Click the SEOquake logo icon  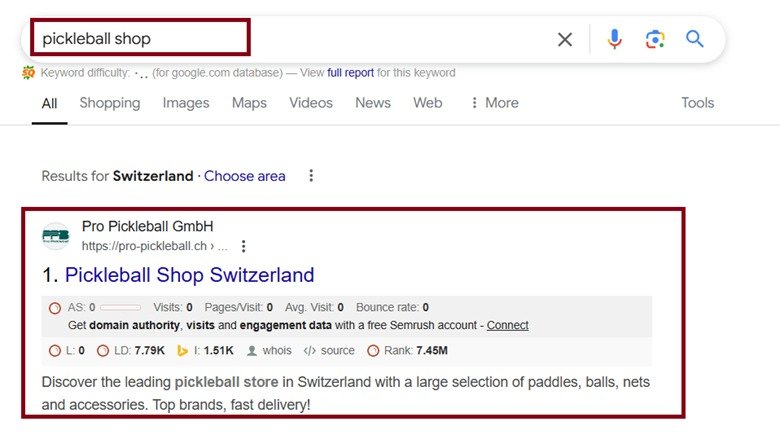(x=28, y=73)
